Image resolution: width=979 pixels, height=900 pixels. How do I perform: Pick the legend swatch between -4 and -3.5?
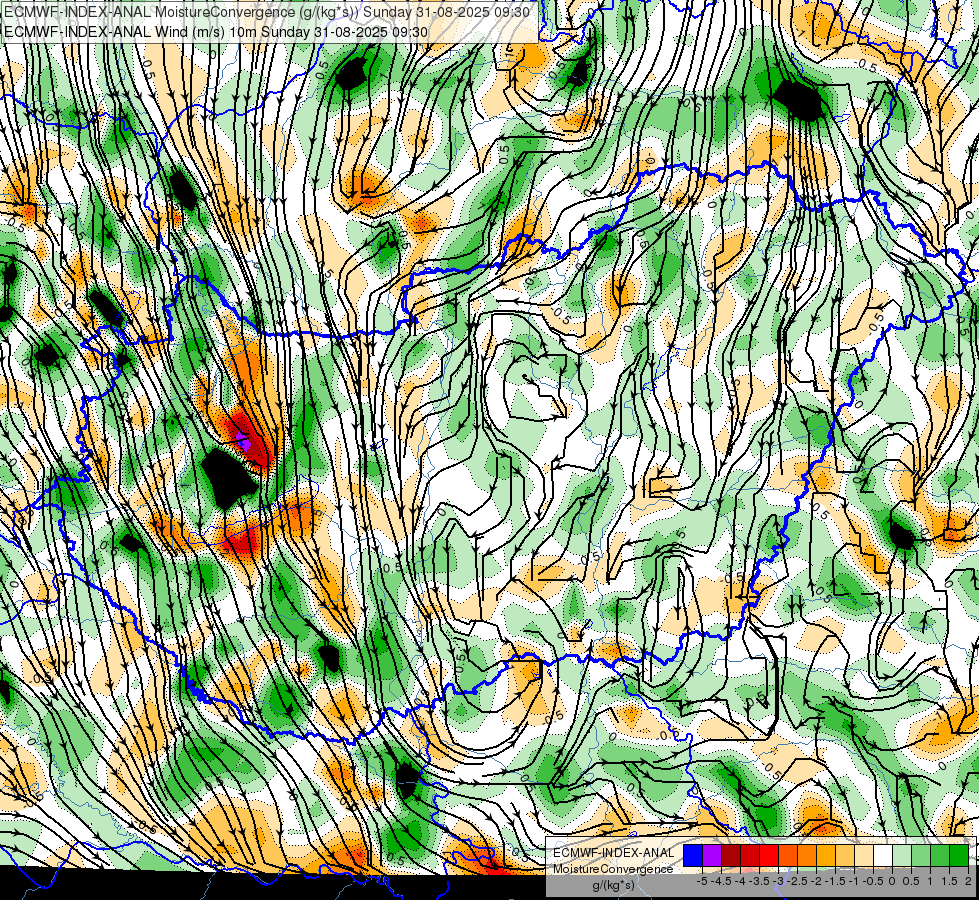[x=750, y=856]
